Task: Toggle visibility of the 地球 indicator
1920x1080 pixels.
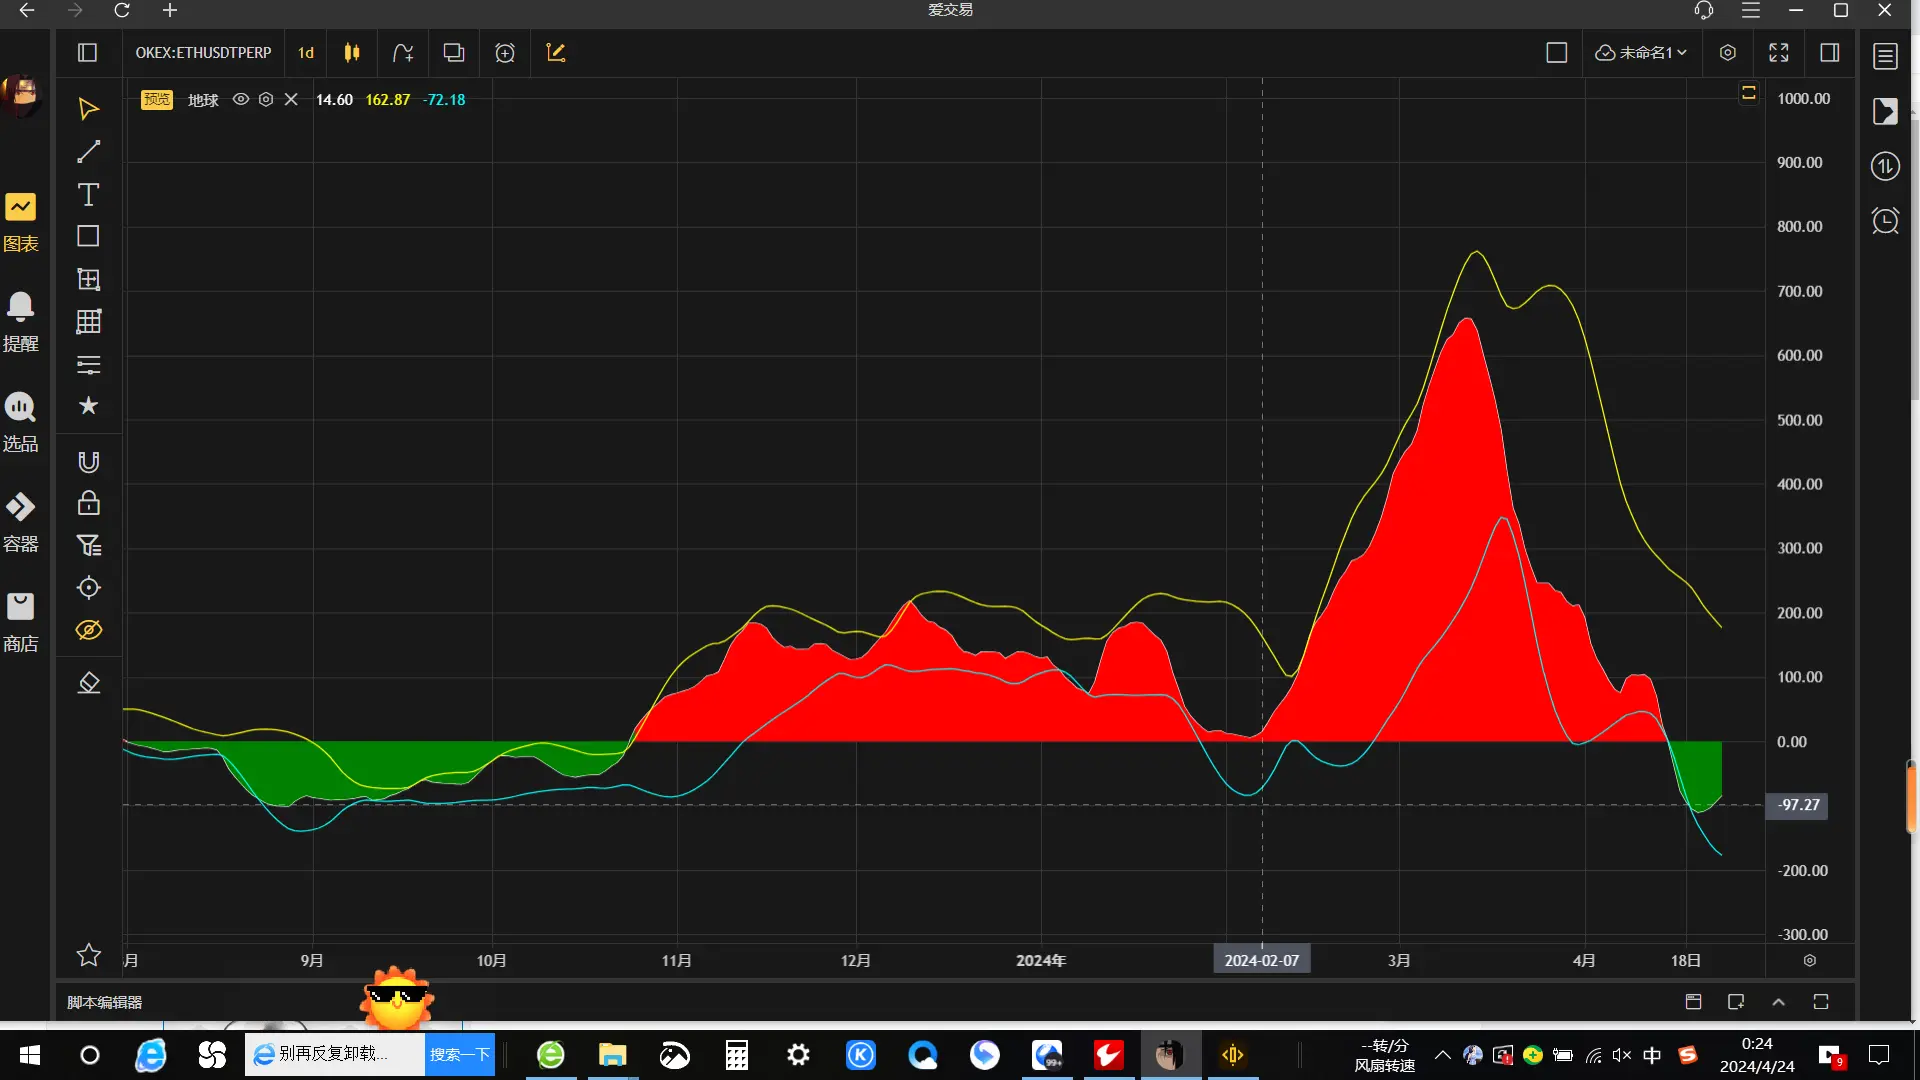Action: point(240,100)
